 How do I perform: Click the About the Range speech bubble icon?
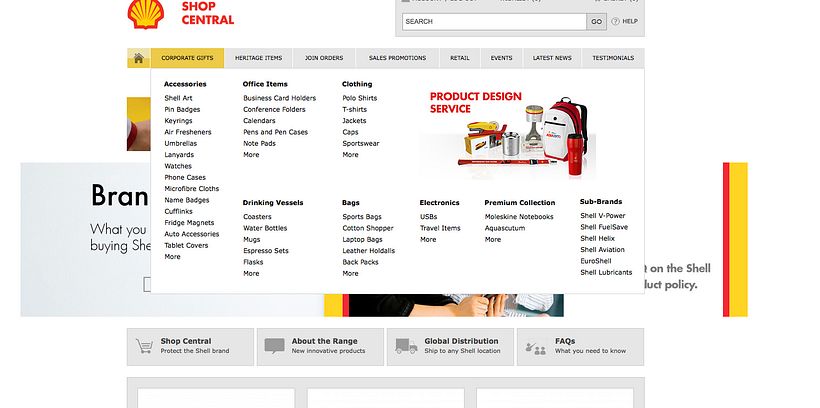[275, 346]
